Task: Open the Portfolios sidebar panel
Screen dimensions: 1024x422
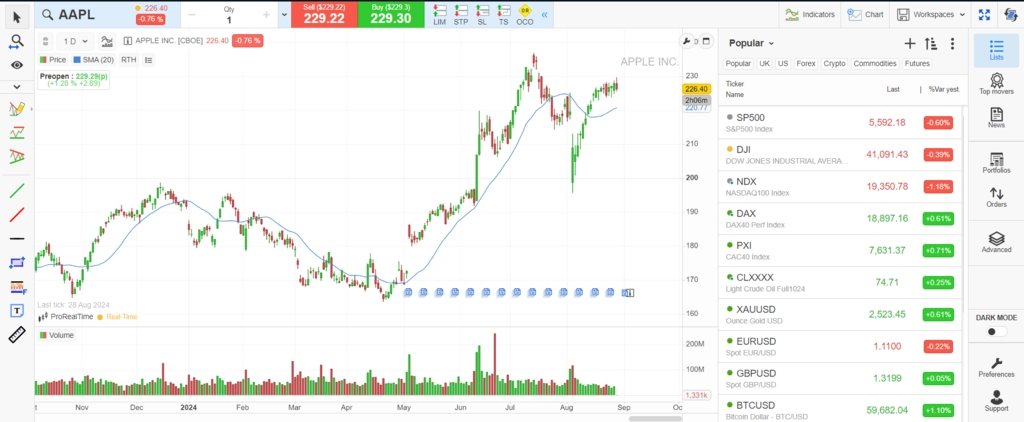Action: [996, 163]
